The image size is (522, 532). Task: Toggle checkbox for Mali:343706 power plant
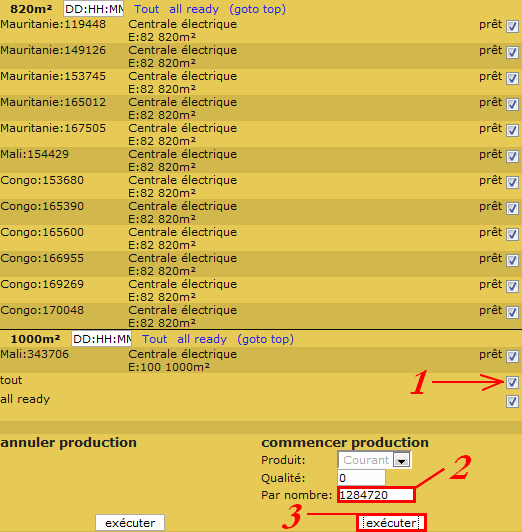click(x=512, y=357)
